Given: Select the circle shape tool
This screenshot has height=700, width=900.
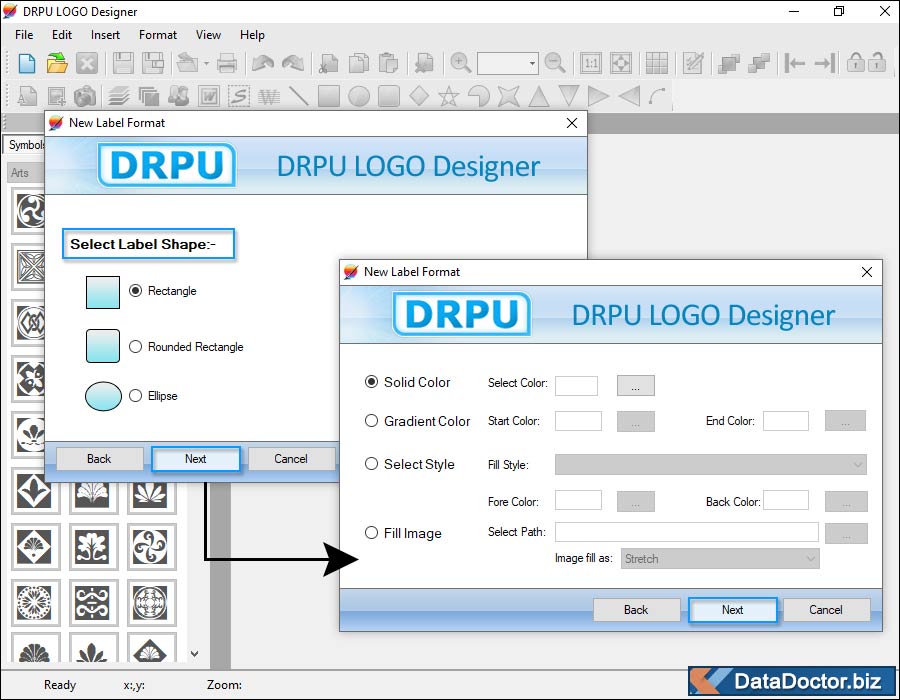Looking at the screenshot, I should (x=359, y=96).
